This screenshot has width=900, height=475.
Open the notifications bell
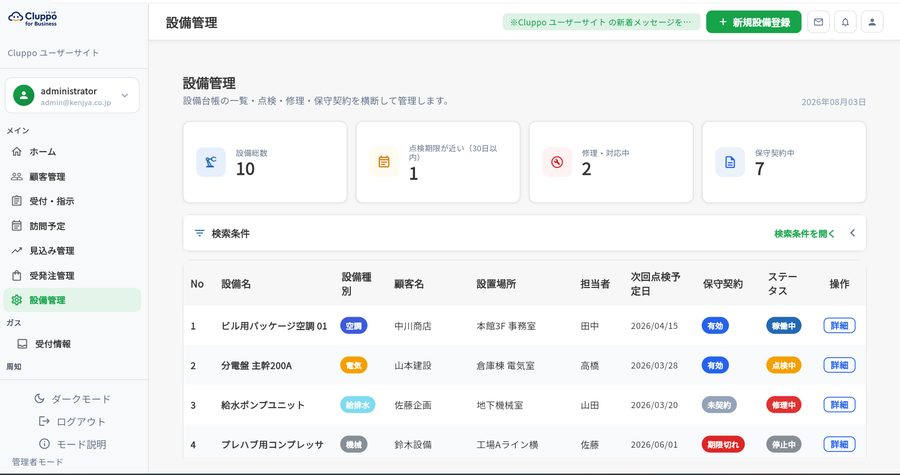tap(845, 22)
